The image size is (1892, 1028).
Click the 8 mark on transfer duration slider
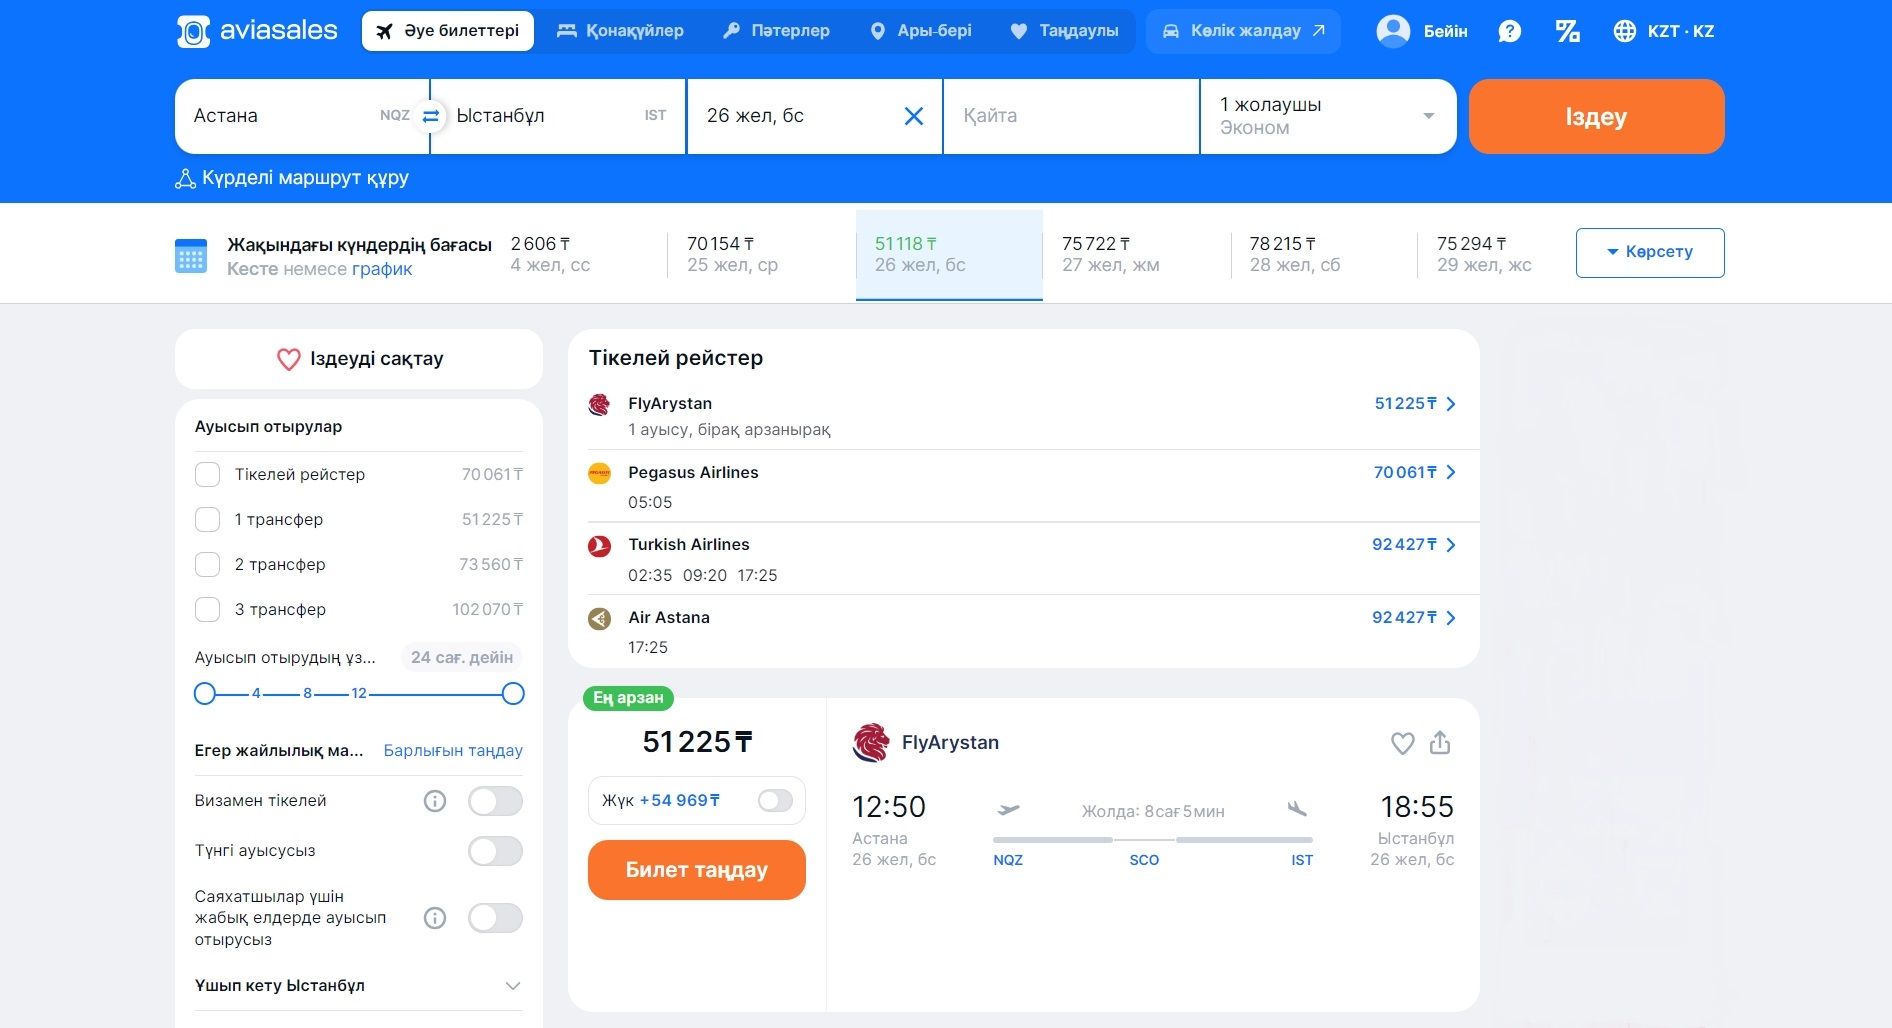point(308,693)
